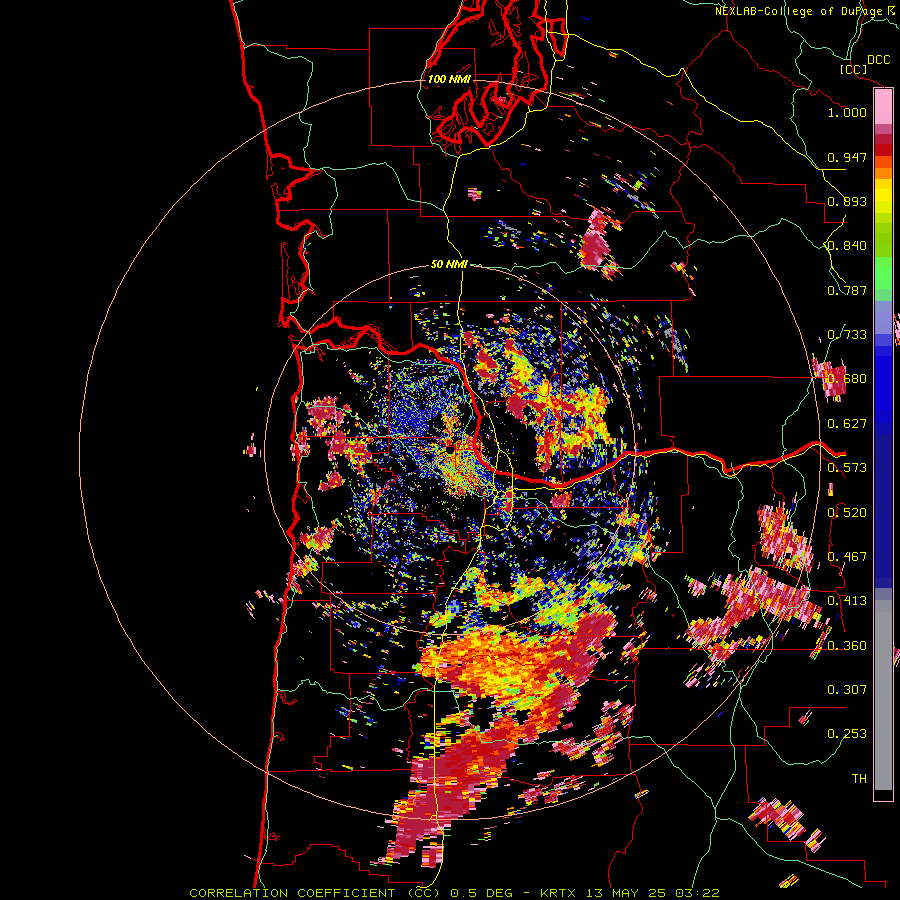Click the 1.000 color scale value
The image size is (900, 900).
pos(847,112)
